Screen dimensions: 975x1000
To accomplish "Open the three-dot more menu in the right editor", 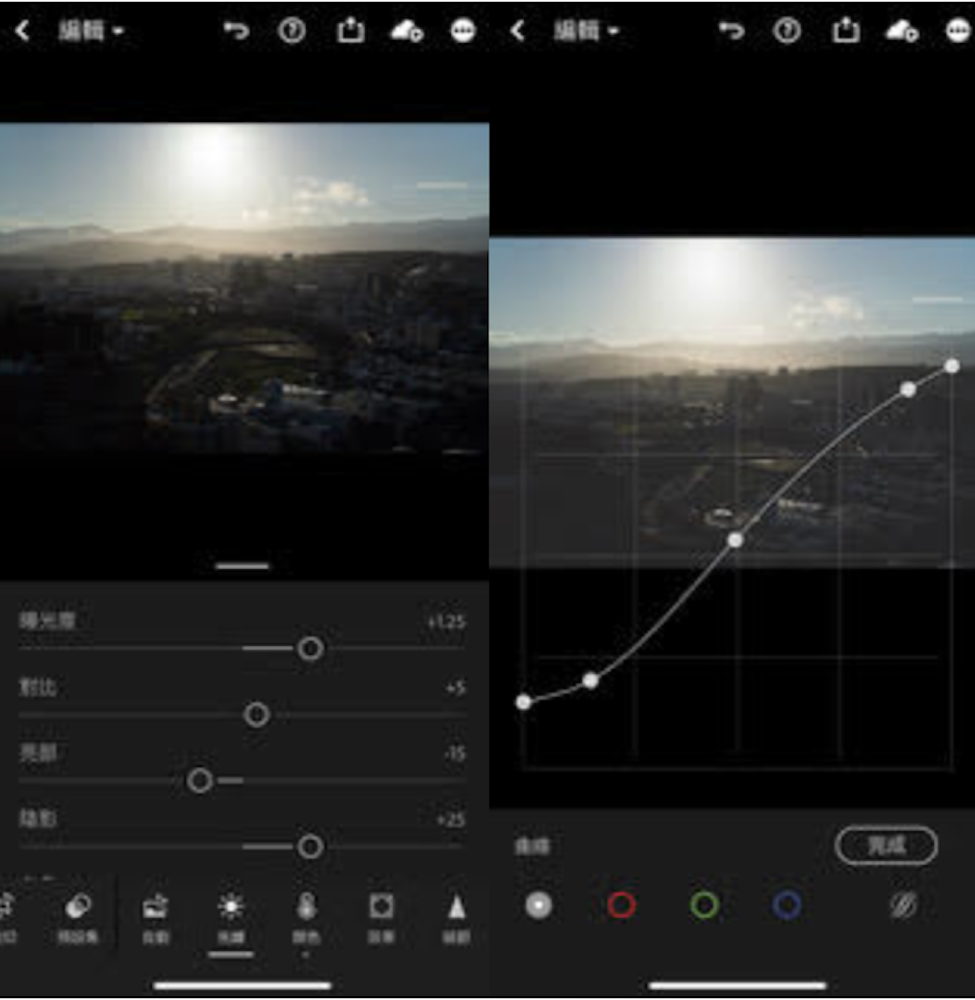I will [957, 31].
